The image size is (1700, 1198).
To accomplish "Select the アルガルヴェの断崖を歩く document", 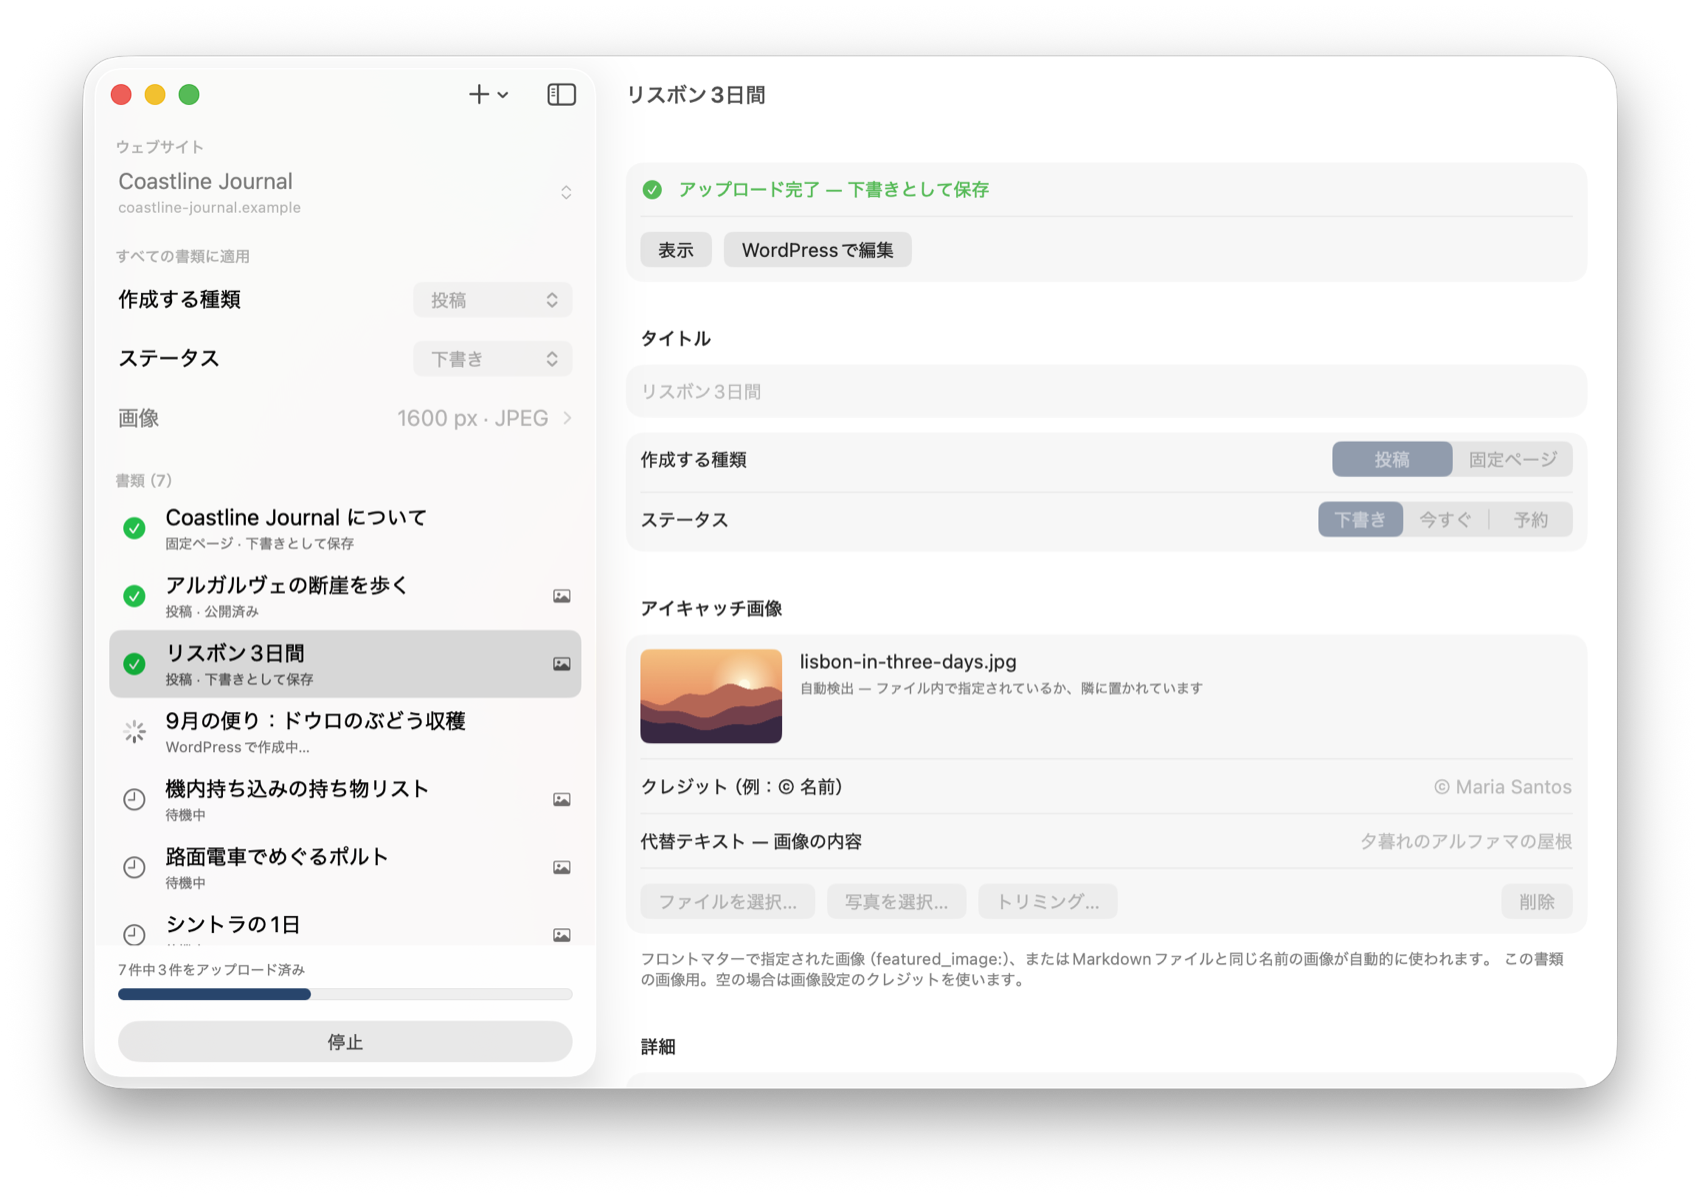I will (345, 596).
